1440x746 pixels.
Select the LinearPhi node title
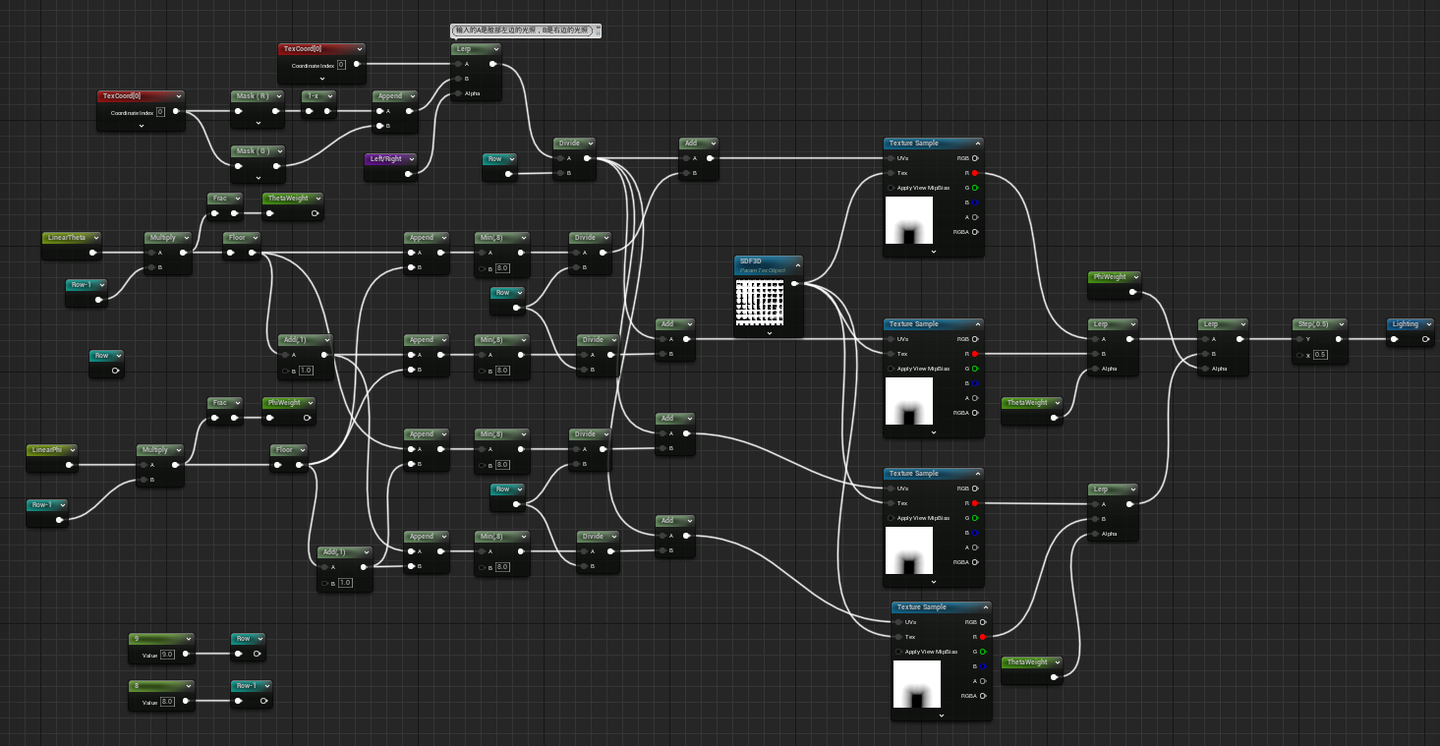47,450
